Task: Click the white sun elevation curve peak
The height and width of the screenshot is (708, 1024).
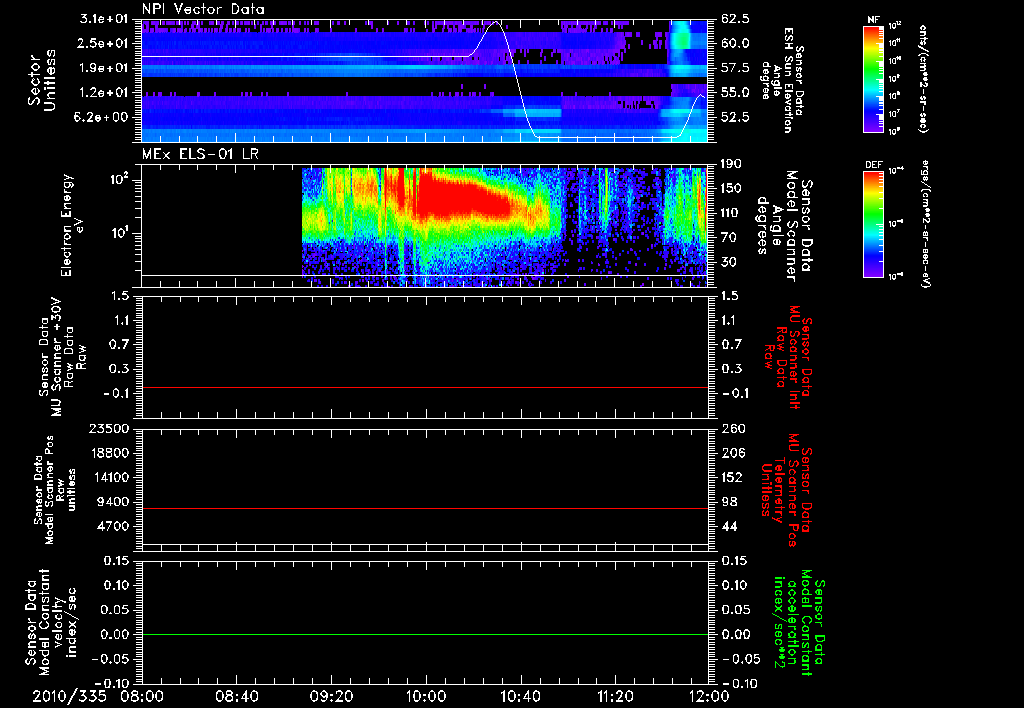Action: pyautogui.click(x=496, y=23)
